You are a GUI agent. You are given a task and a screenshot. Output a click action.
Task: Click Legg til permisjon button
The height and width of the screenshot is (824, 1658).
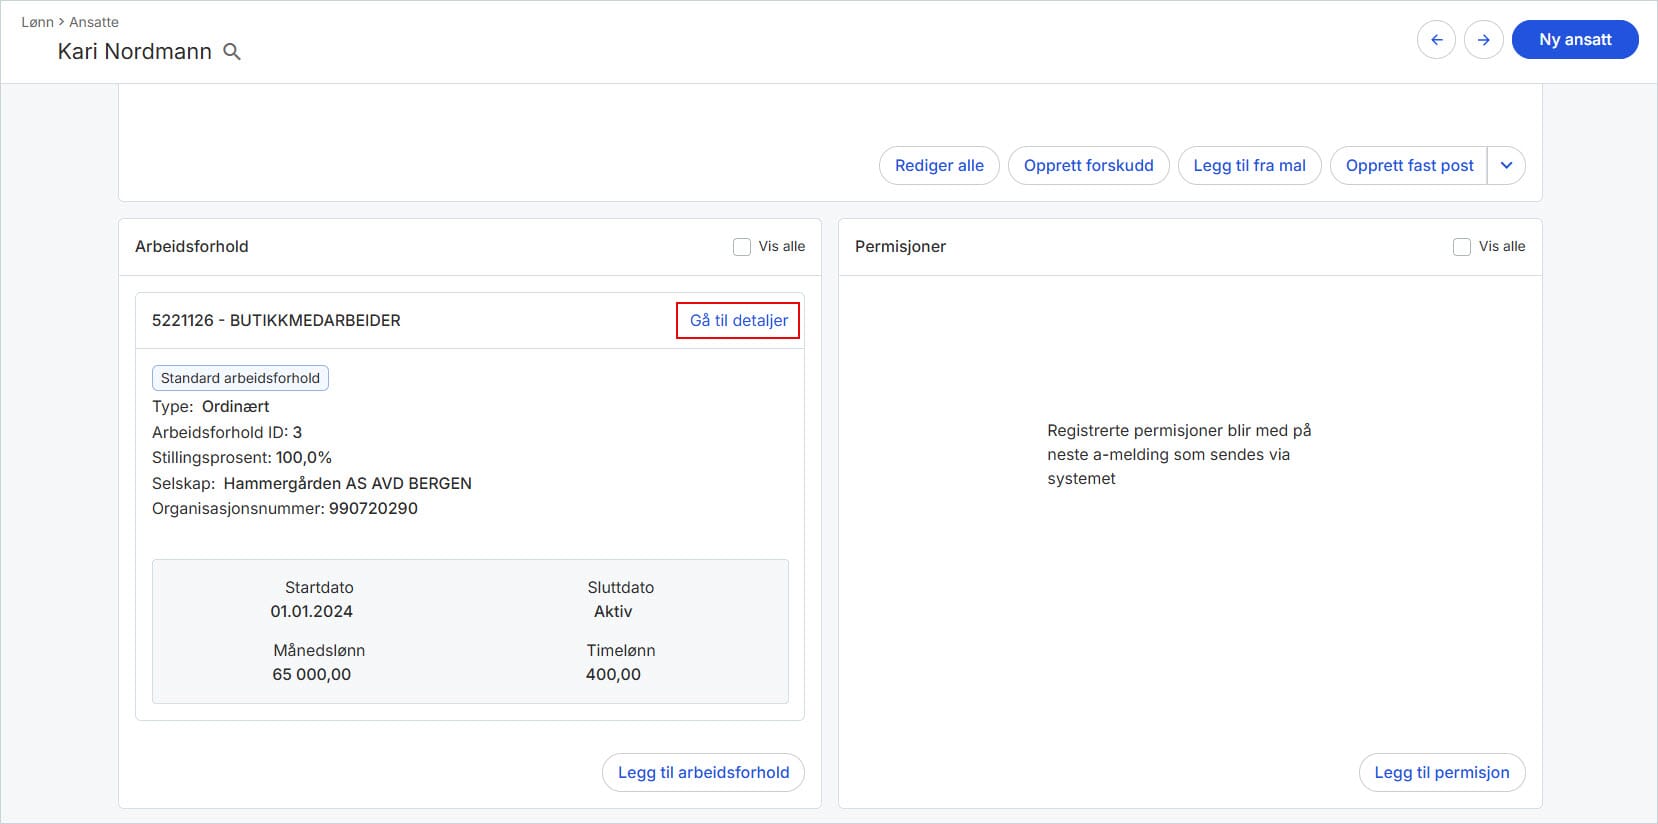pos(1441,773)
